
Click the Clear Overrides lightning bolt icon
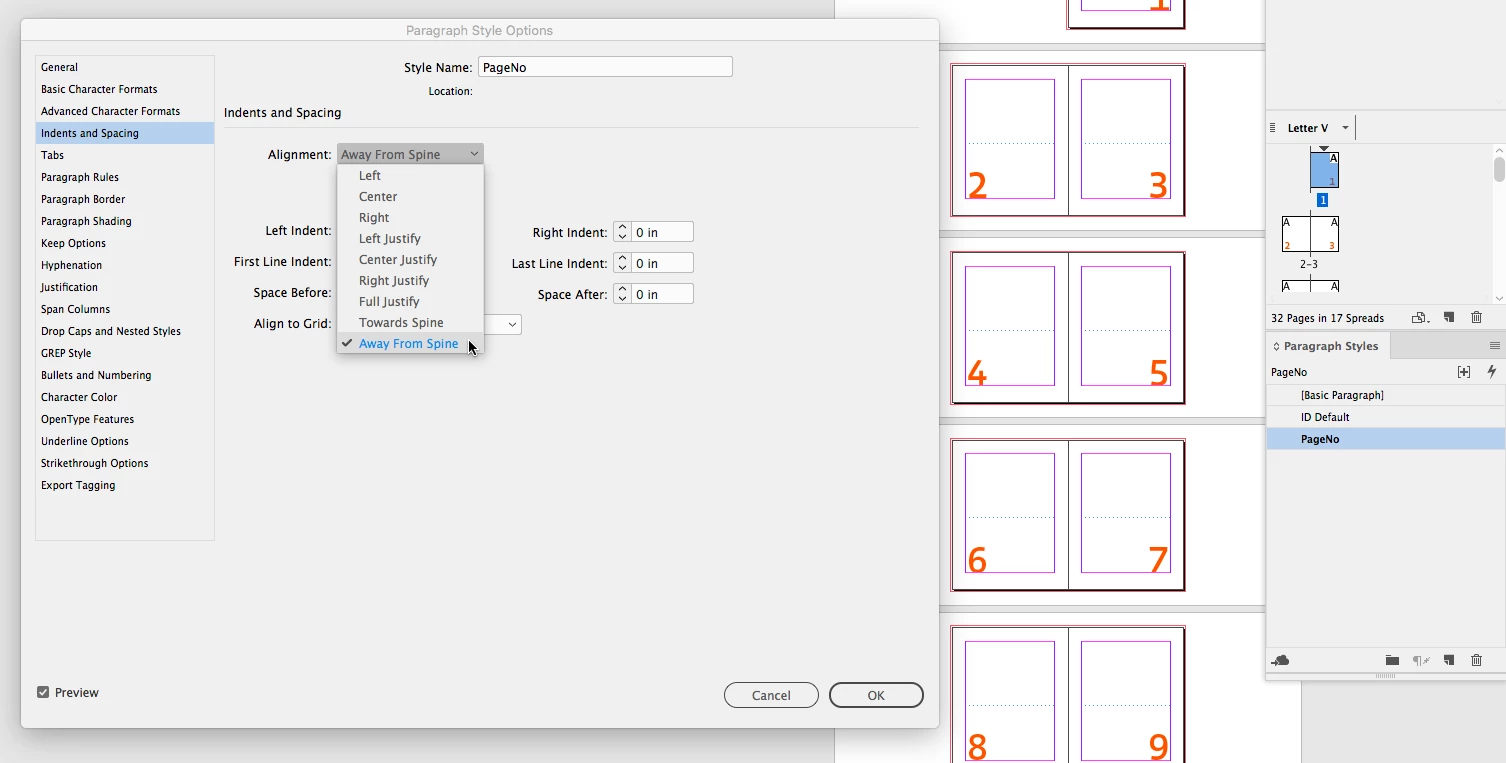(x=1492, y=372)
